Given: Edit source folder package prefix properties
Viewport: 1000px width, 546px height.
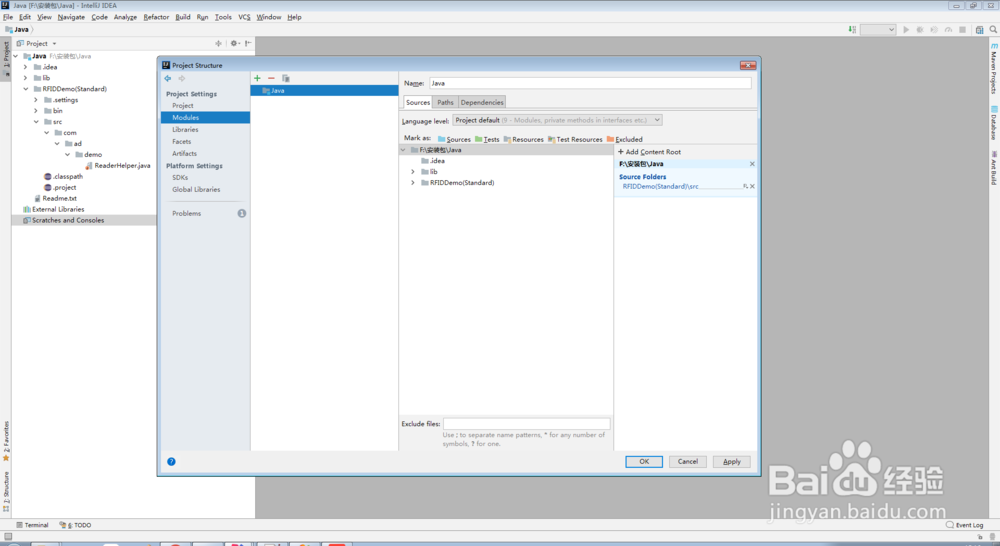Looking at the screenshot, I should point(746,186).
